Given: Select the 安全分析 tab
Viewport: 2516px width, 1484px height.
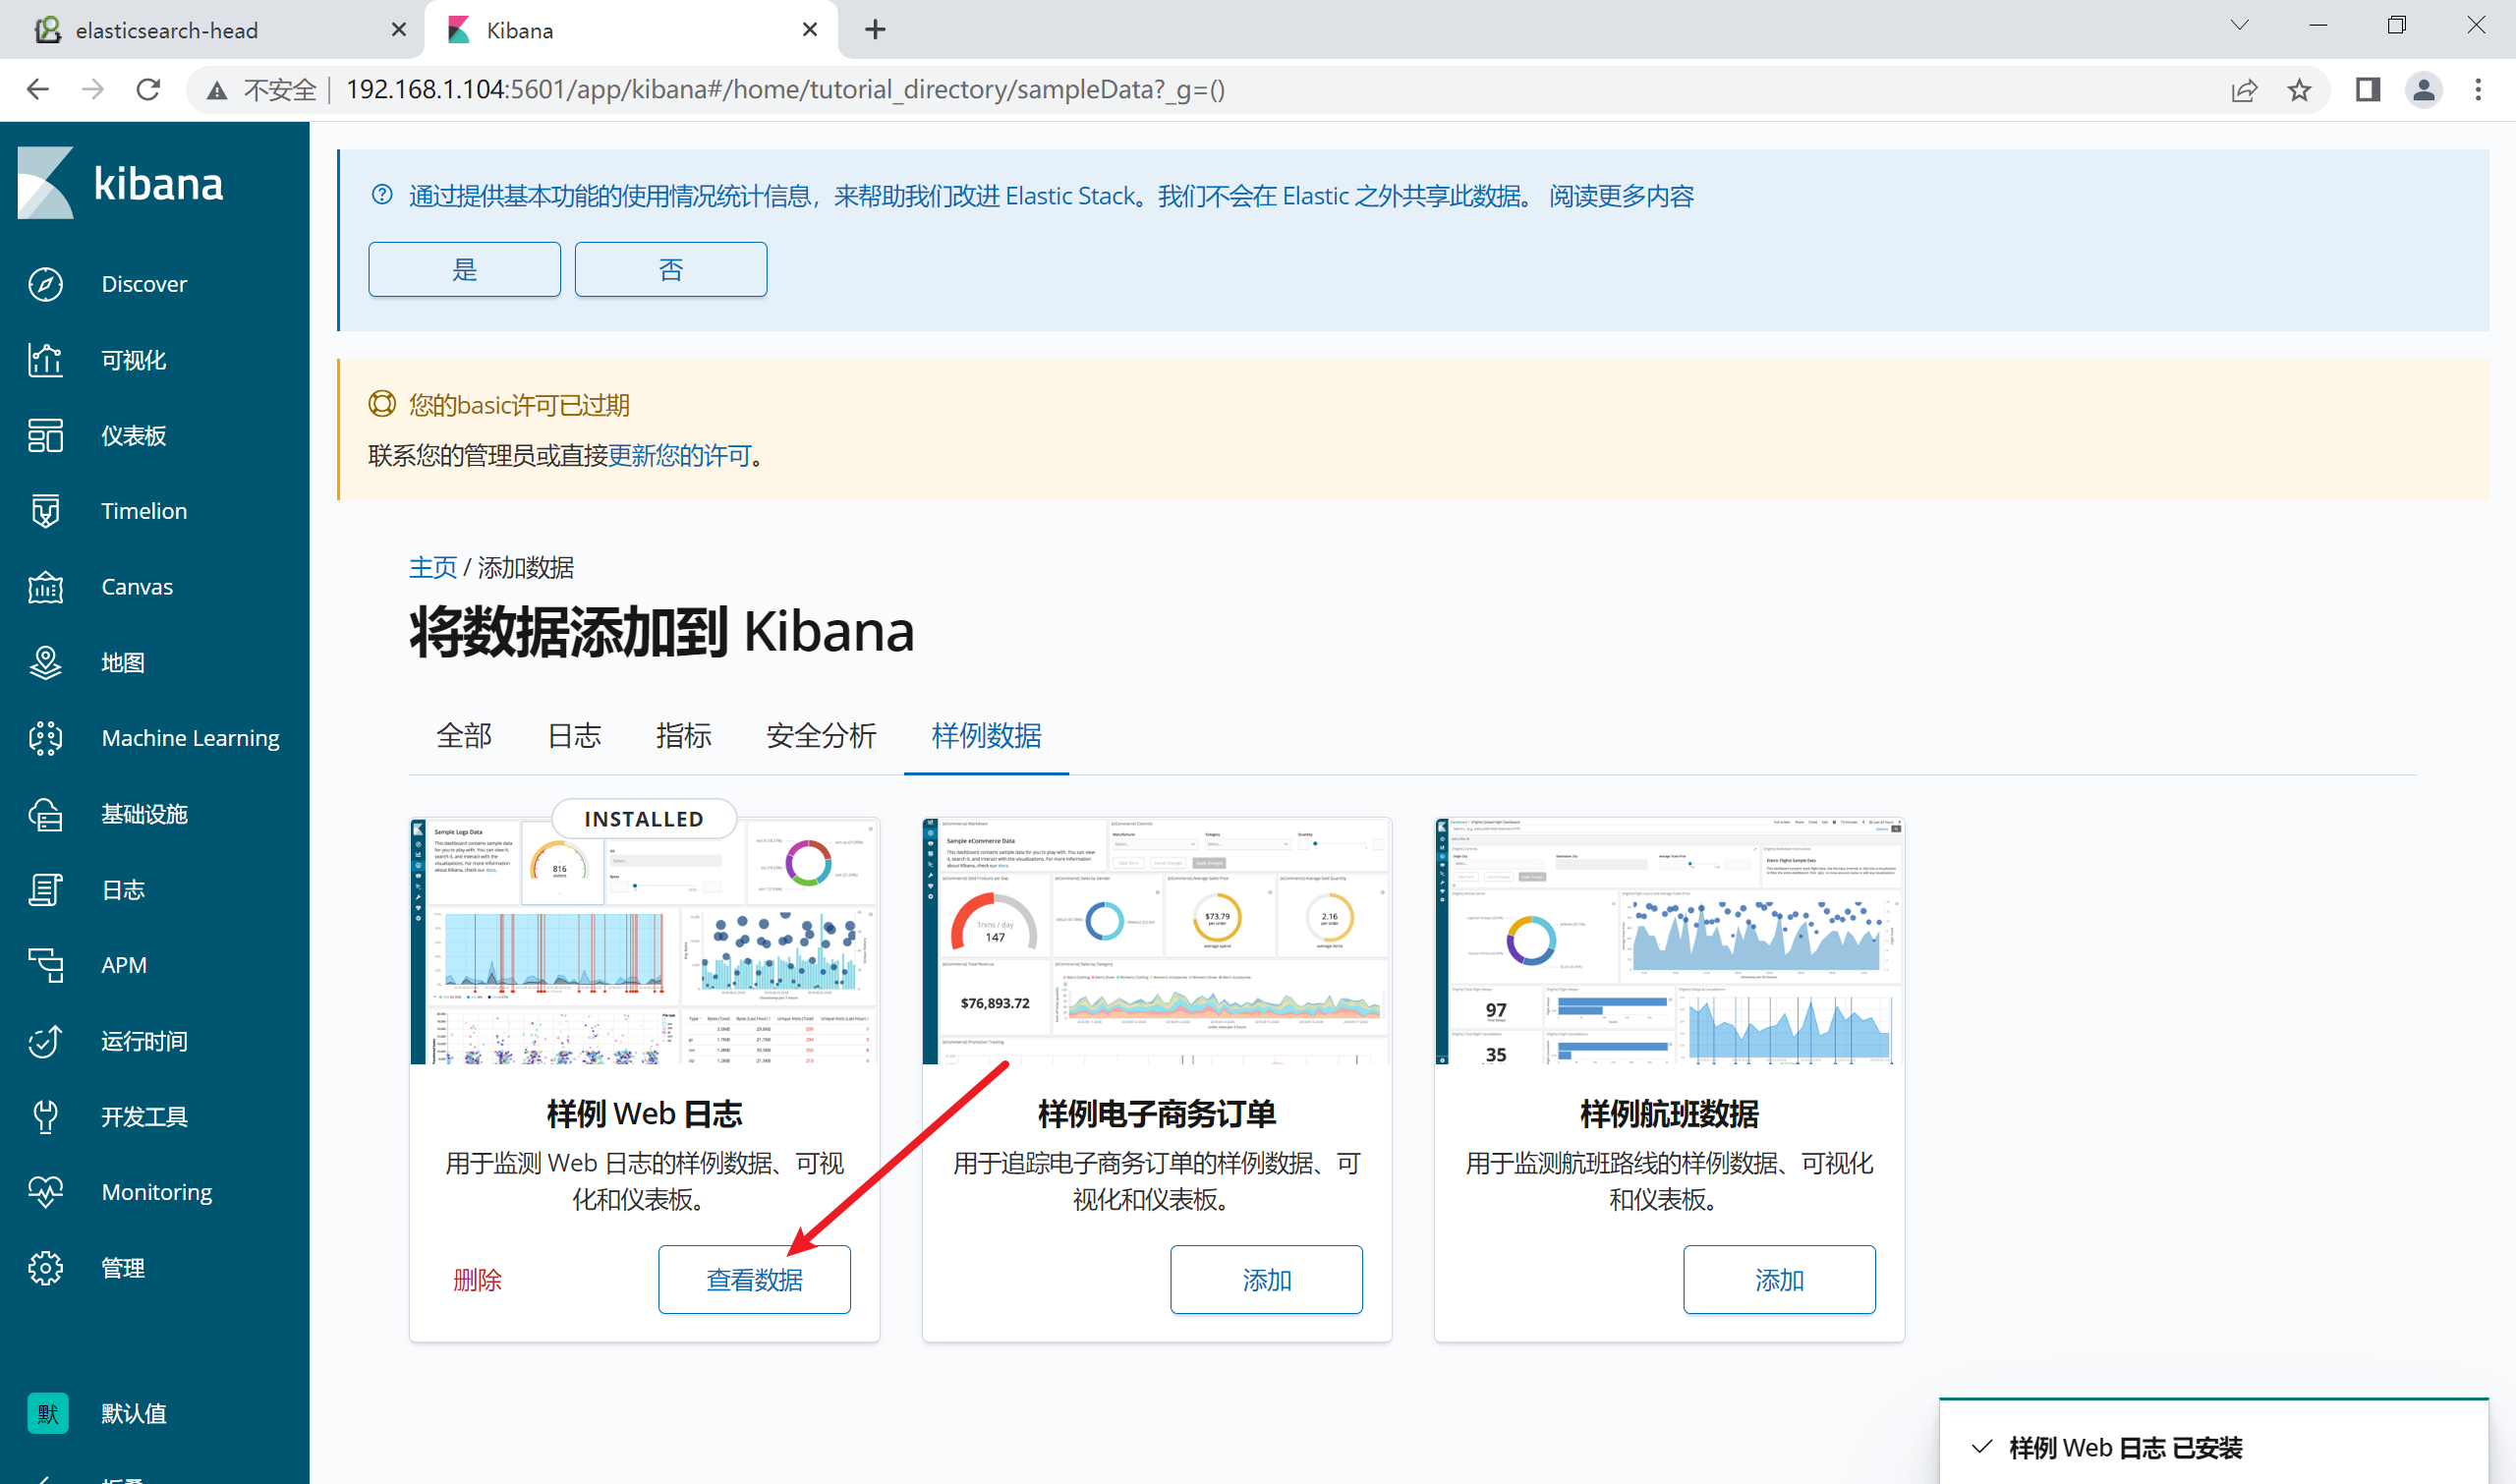Looking at the screenshot, I should pos(821,736).
